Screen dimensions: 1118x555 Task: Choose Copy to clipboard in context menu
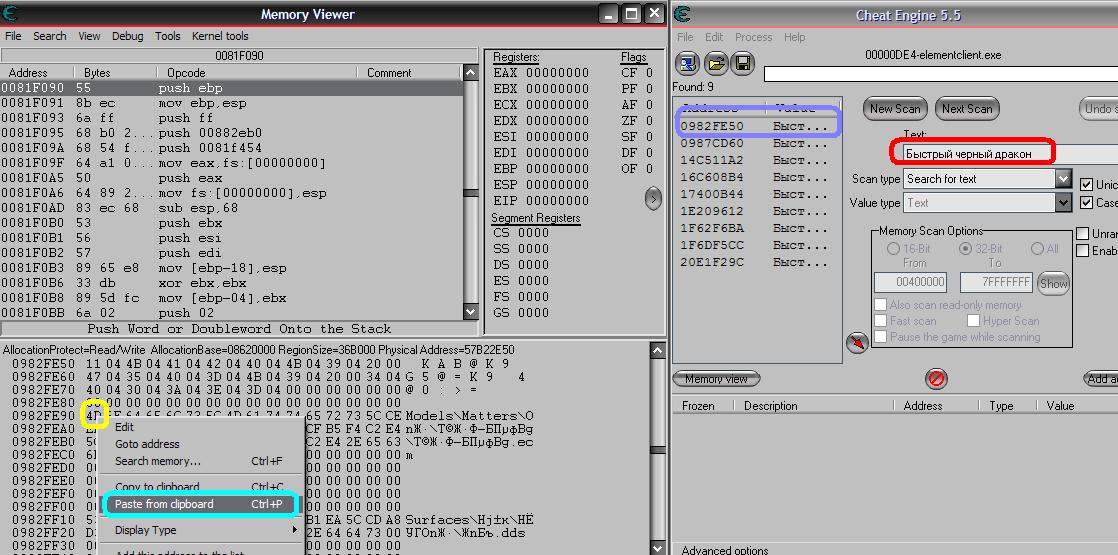tap(200, 487)
